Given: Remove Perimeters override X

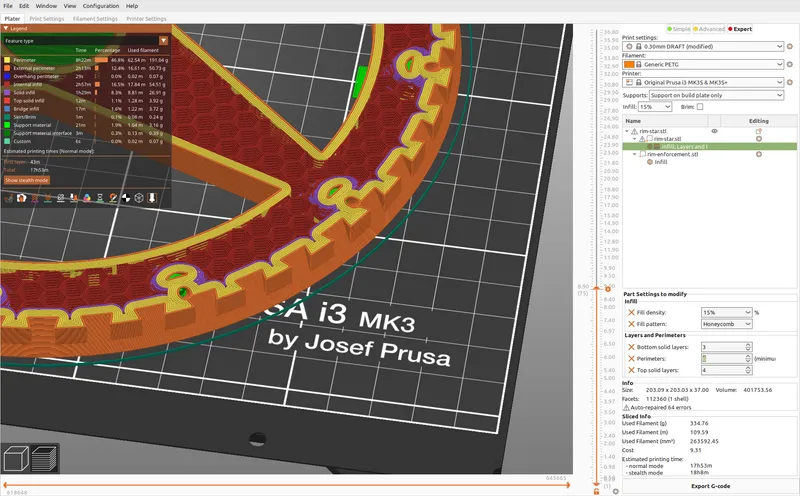Looking at the screenshot, I should [631, 359].
